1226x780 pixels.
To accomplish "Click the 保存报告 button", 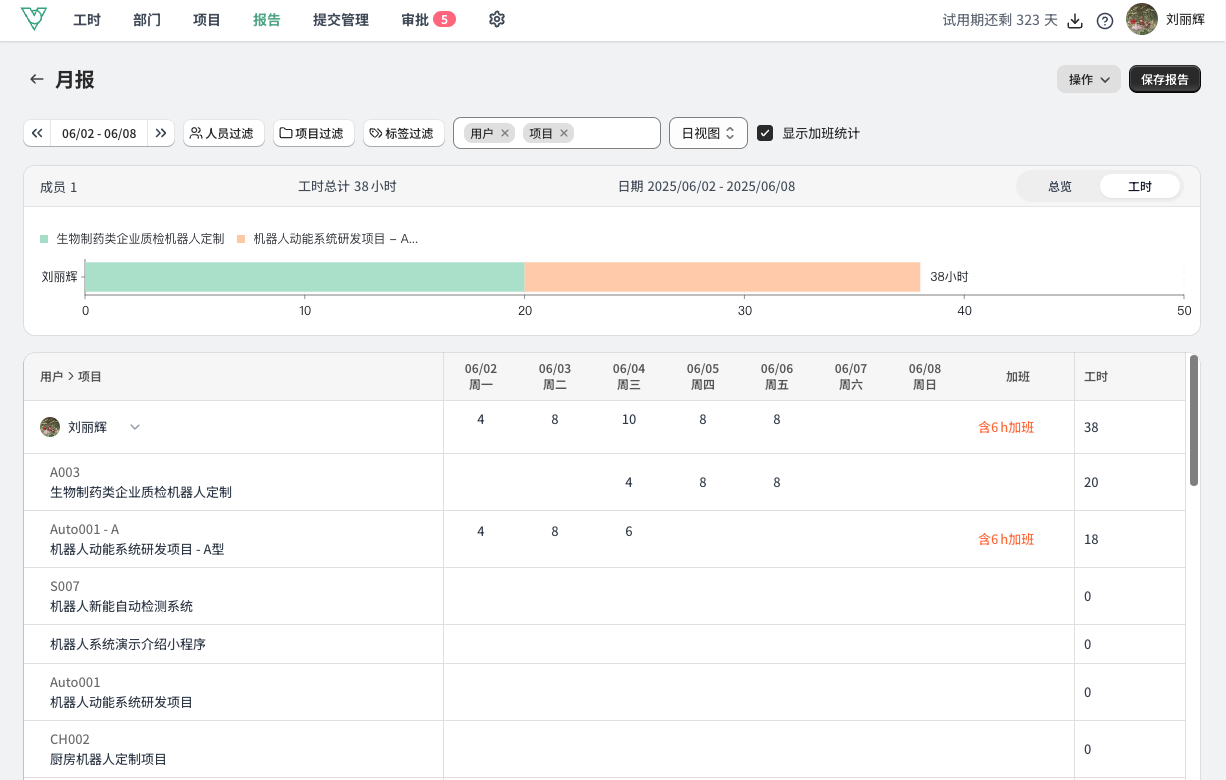I will (1165, 79).
